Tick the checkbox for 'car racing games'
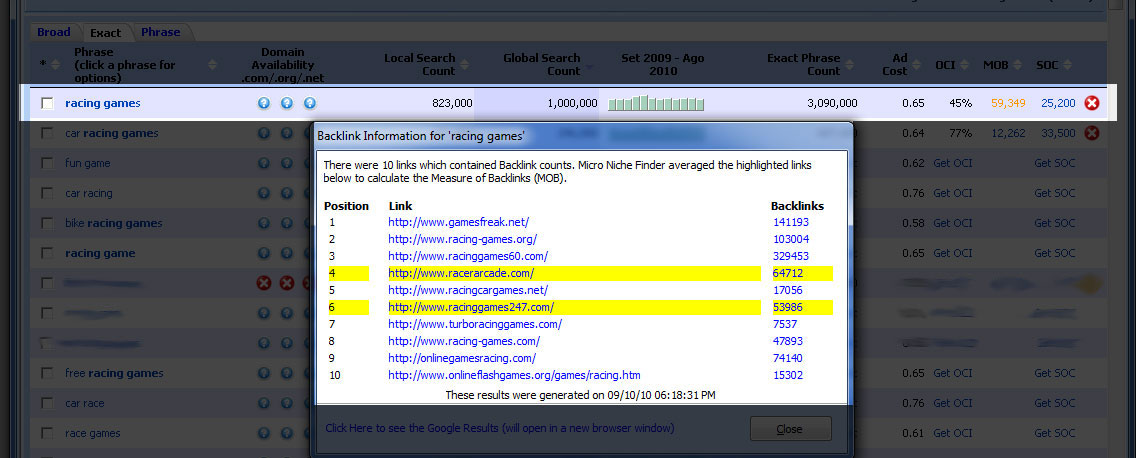 [x=47, y=133]
